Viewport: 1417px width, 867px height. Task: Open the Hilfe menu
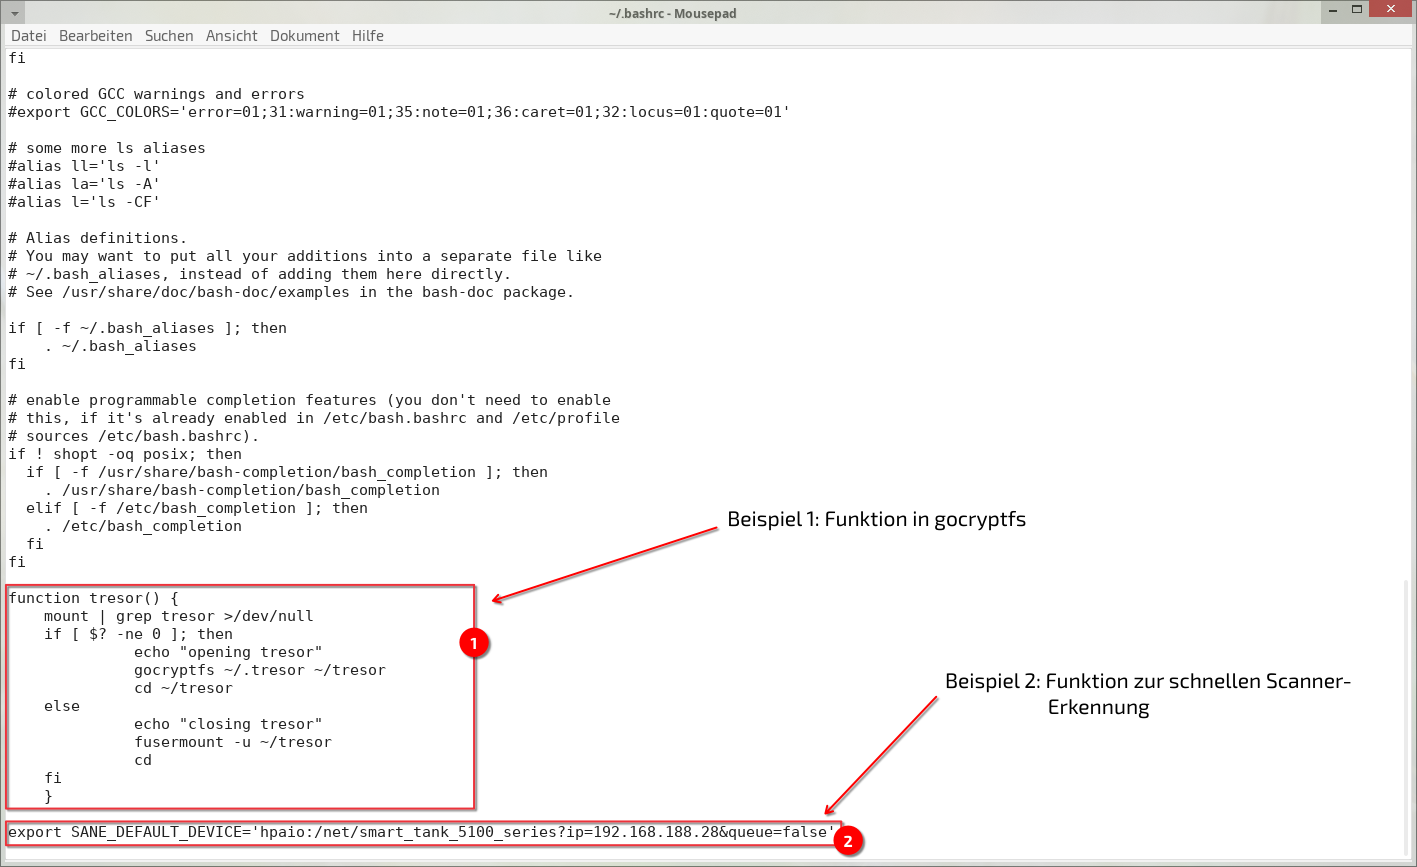[368, 35]
